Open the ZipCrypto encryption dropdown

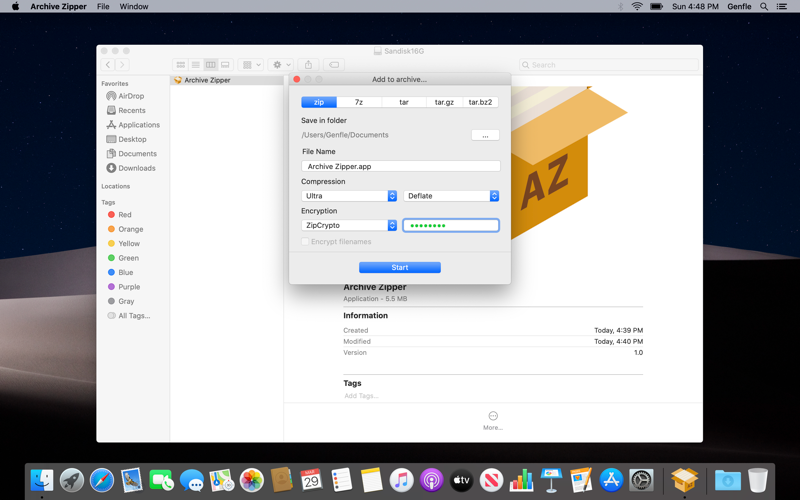[349, 225]
